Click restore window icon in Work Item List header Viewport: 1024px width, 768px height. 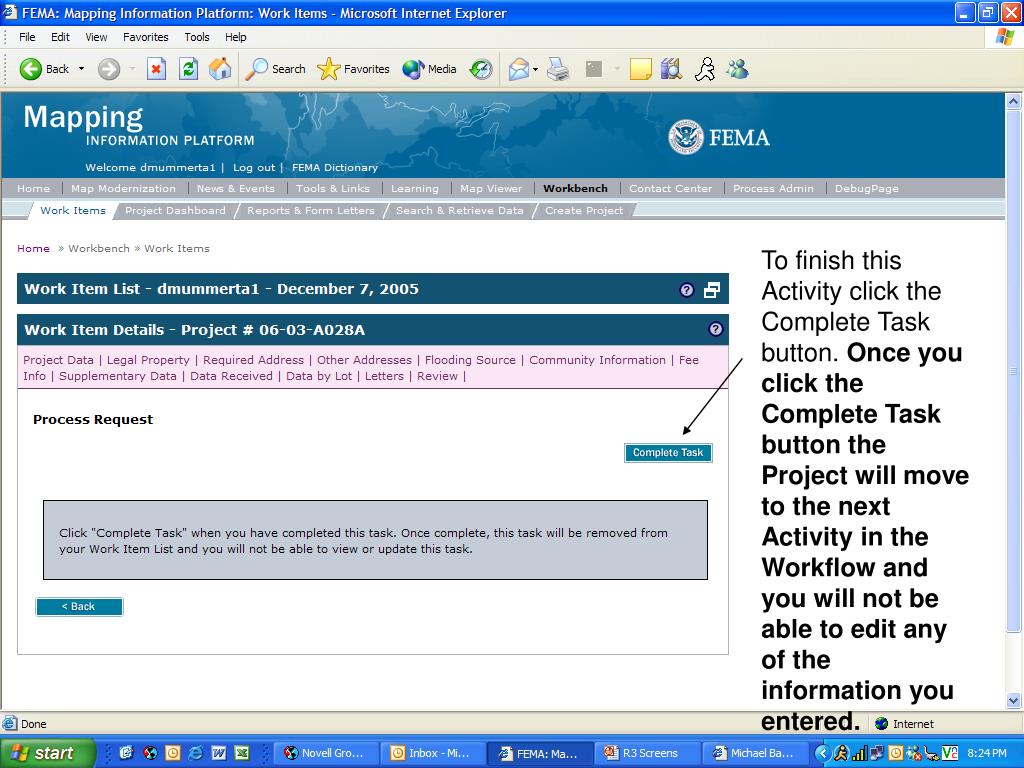pos(712,290)
